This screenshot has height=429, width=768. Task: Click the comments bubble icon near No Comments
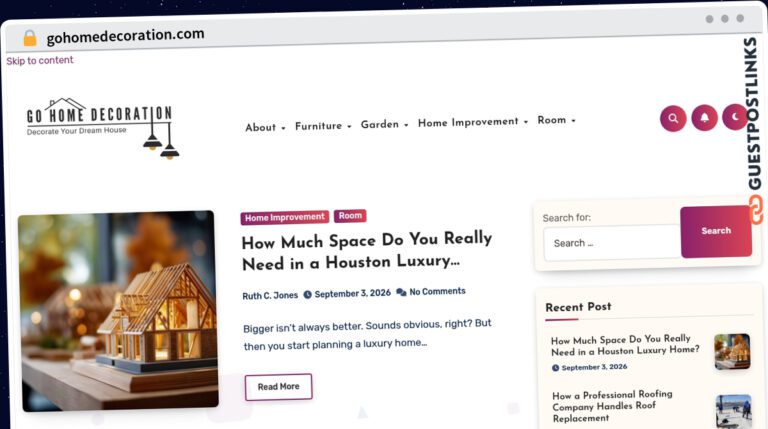point(401,292)
